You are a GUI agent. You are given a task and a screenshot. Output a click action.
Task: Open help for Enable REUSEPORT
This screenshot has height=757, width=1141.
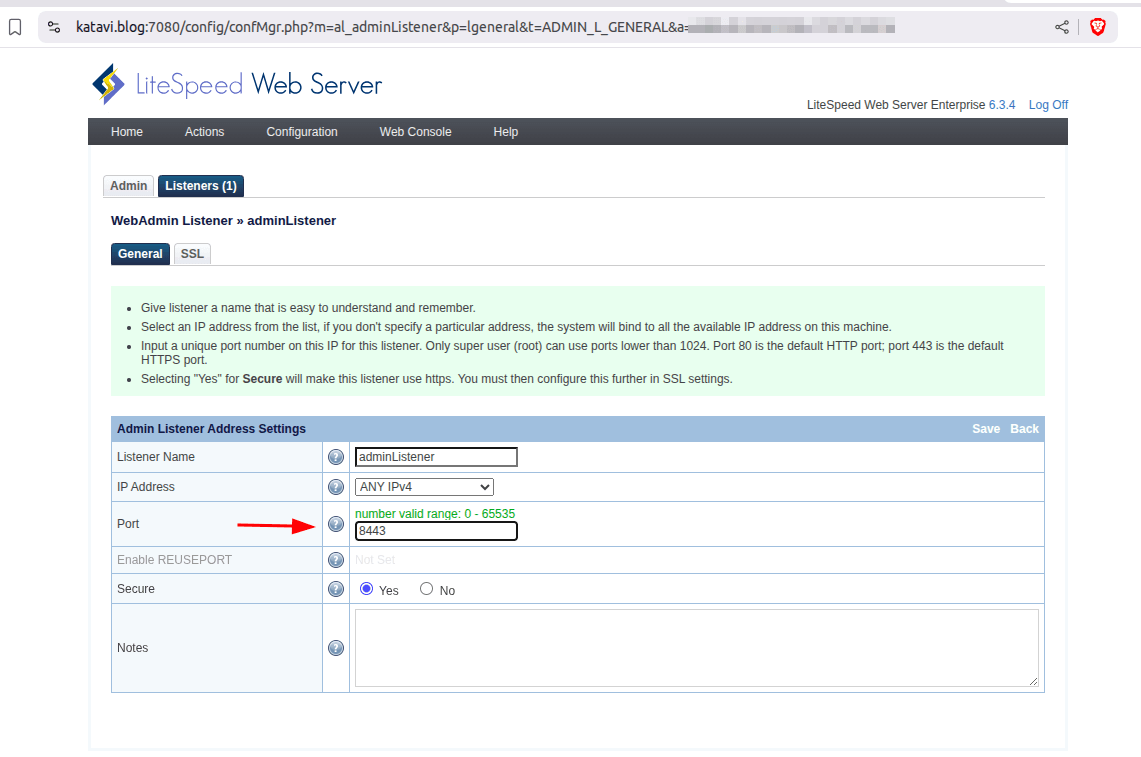pyautogui.click(x=335, y=559)
